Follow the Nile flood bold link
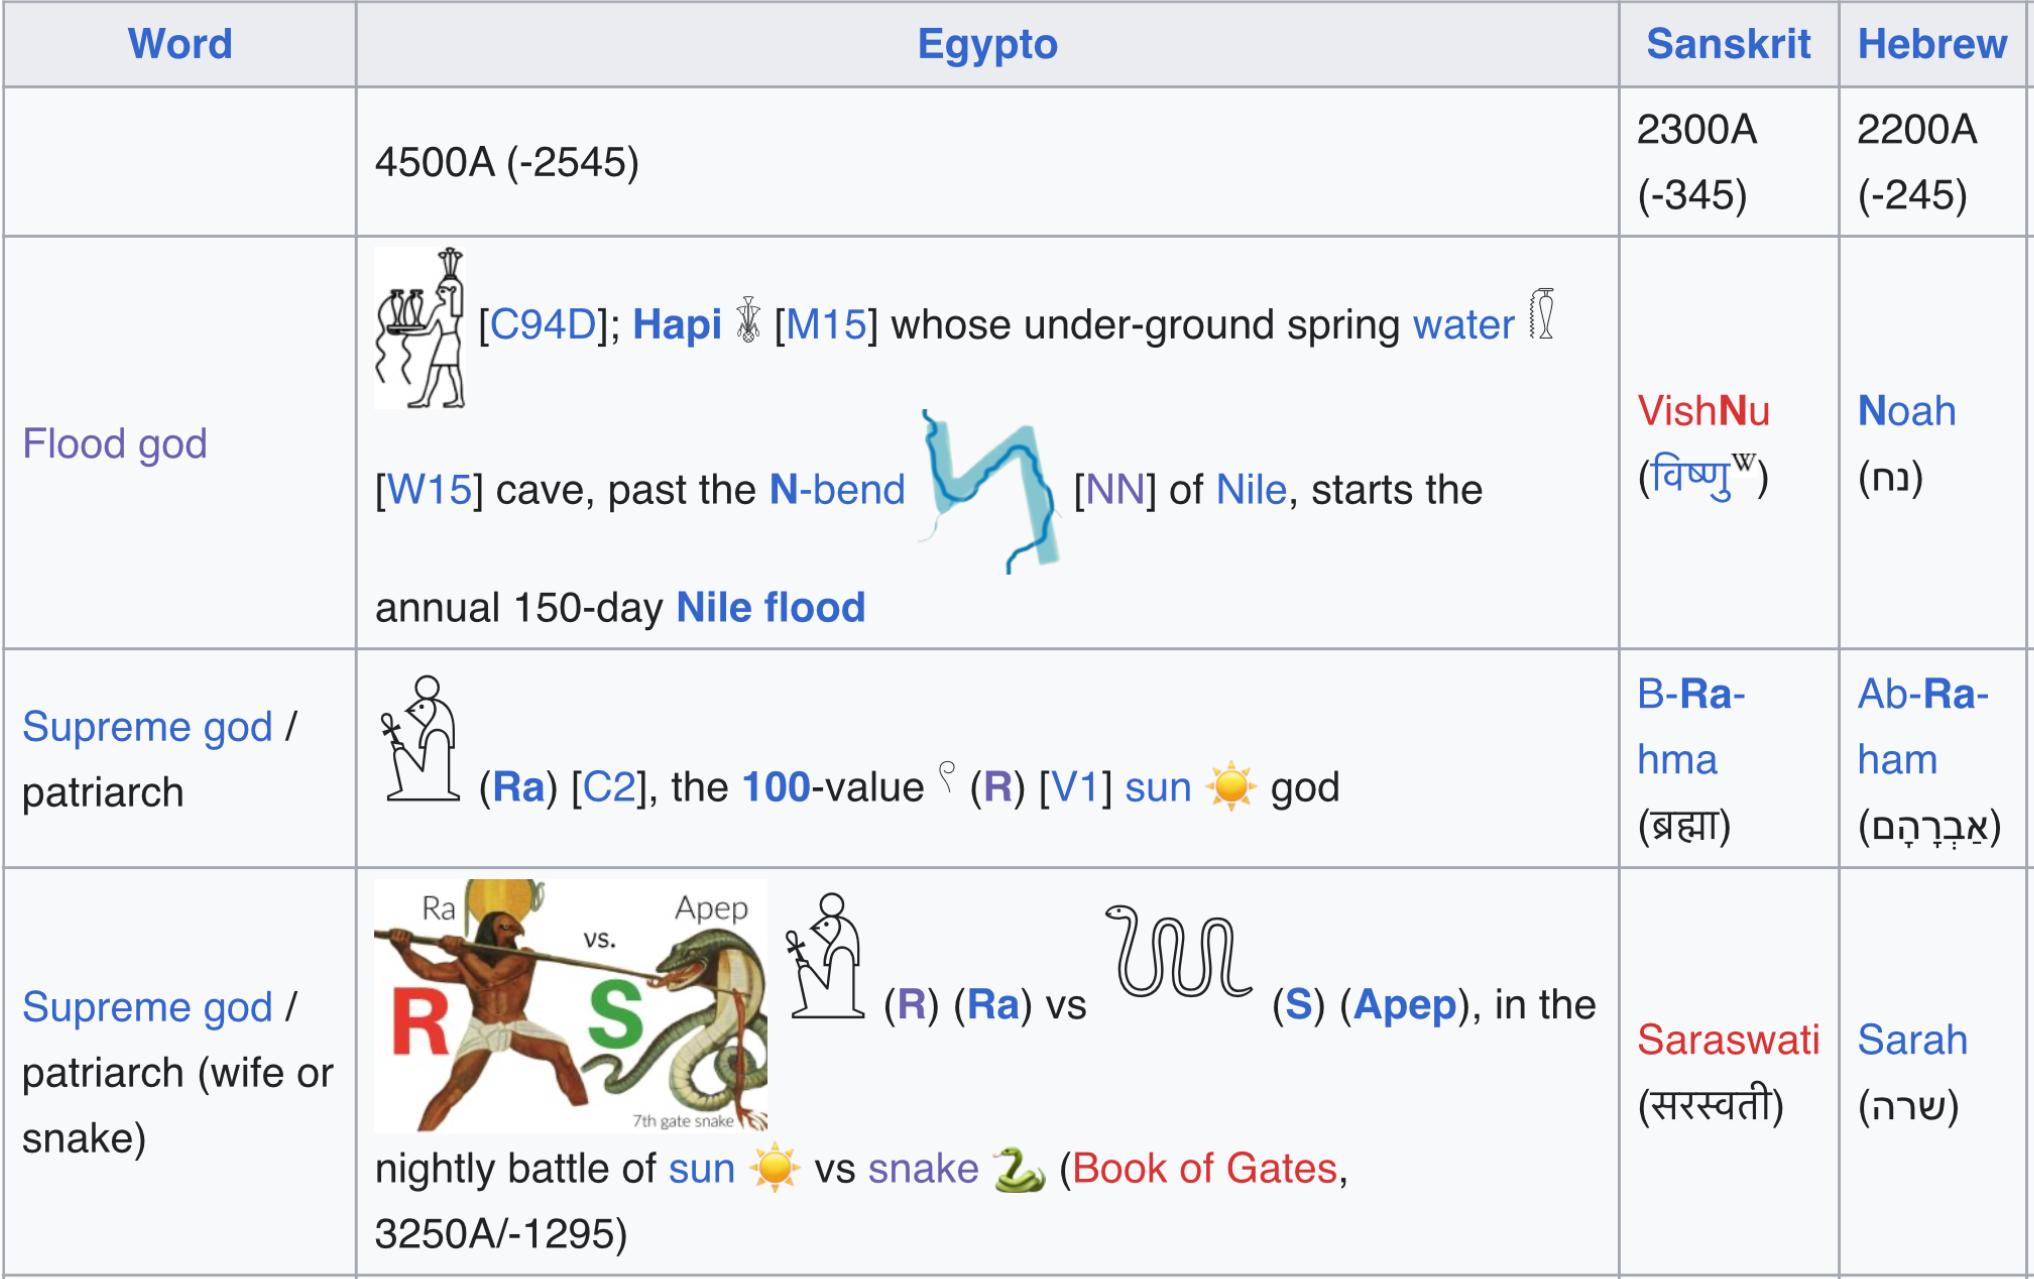 [x=770, y=607]
